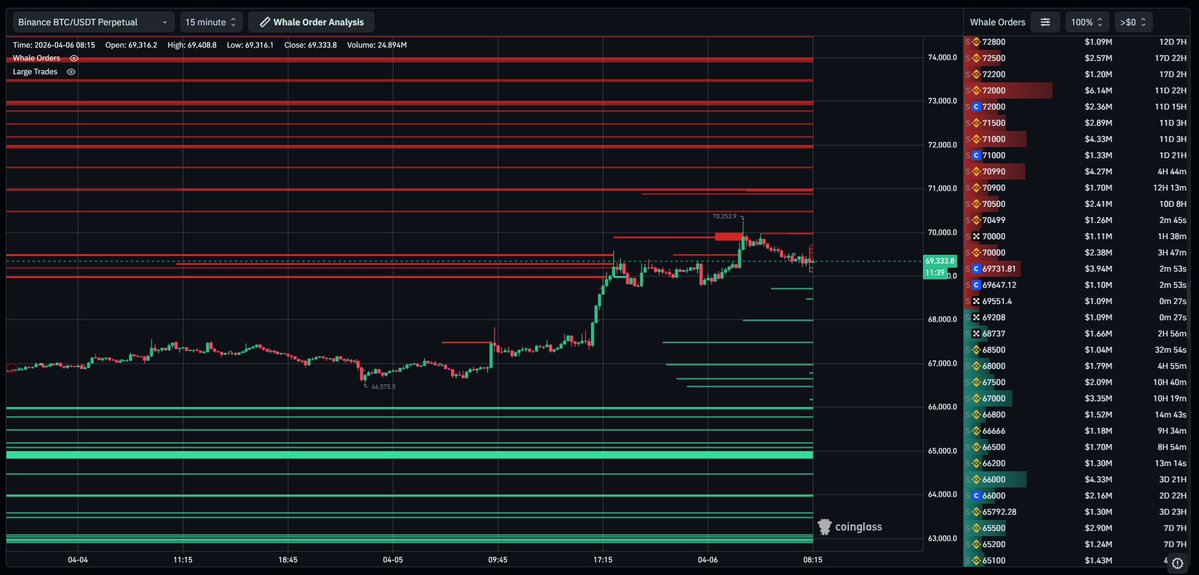Click the 08:15 time label on the time axis
Image resolution: width=1199 pixels, height=575 pixels.
(x=812, y=560)
